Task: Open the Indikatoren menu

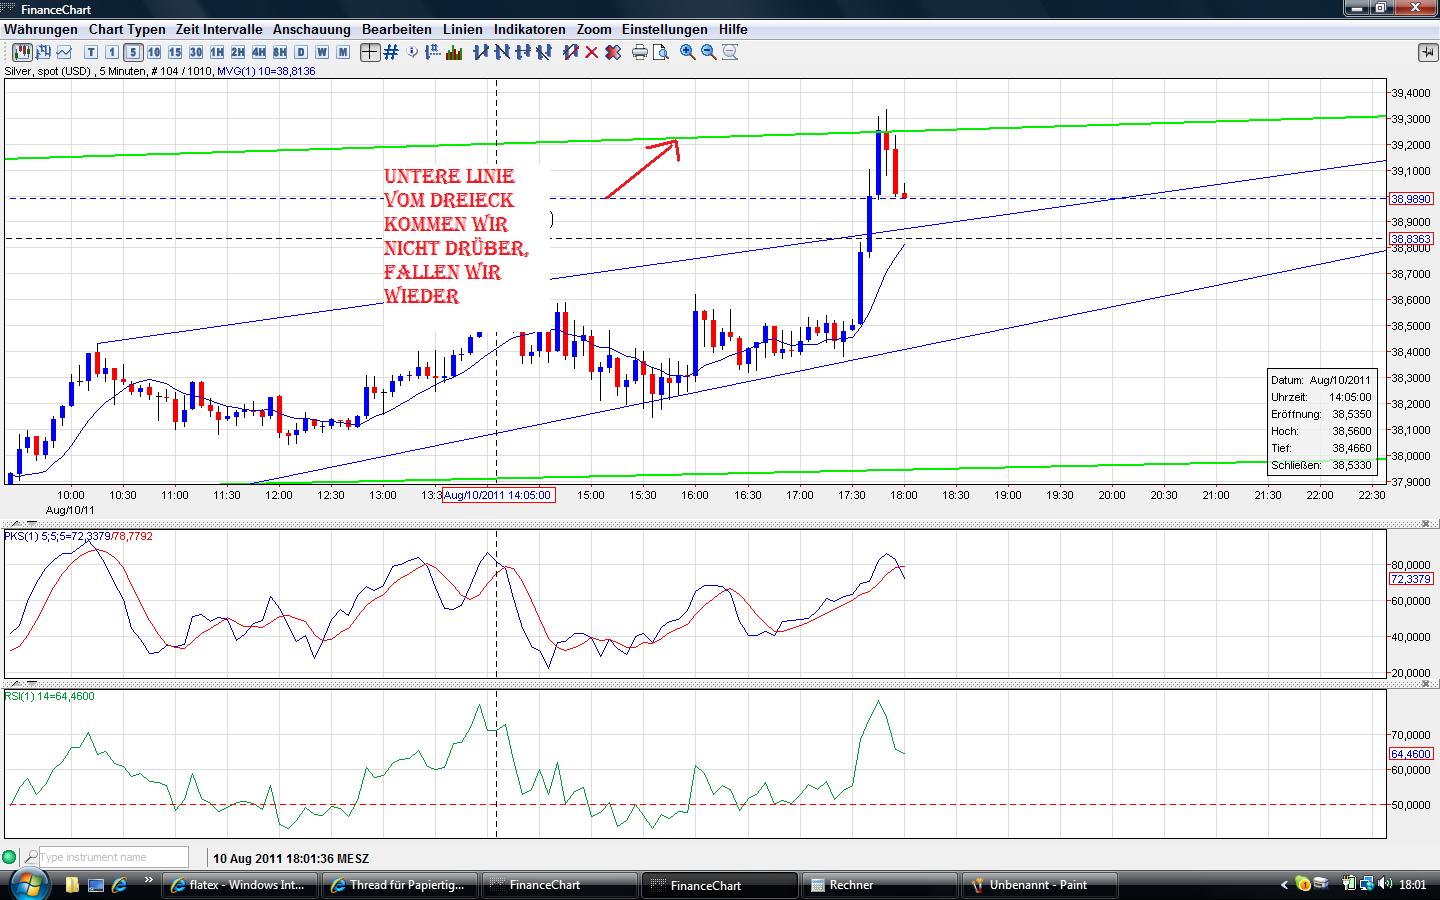Action: (x=530, y=30)
